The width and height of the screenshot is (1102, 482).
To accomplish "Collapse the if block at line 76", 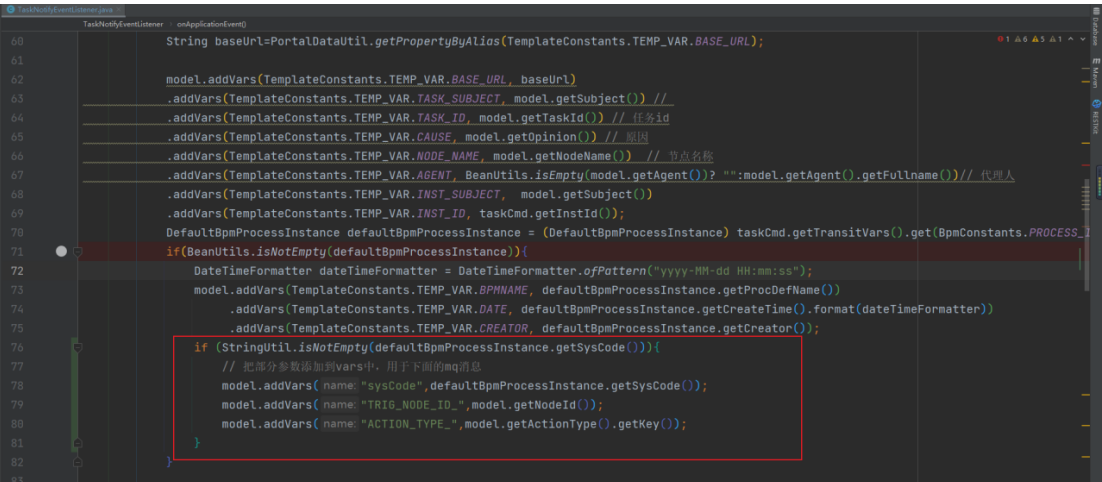I will (78, 347).
